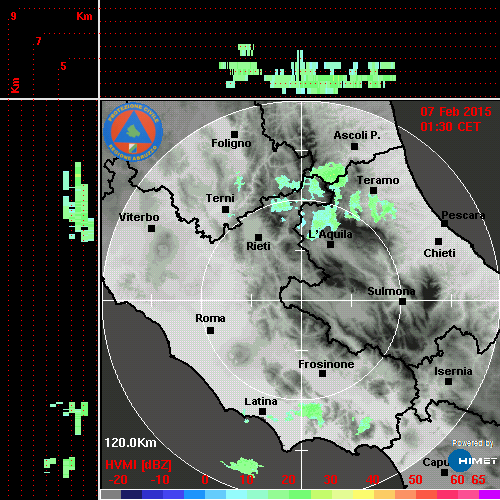Click the Isernia city marker

coord(449,381)
